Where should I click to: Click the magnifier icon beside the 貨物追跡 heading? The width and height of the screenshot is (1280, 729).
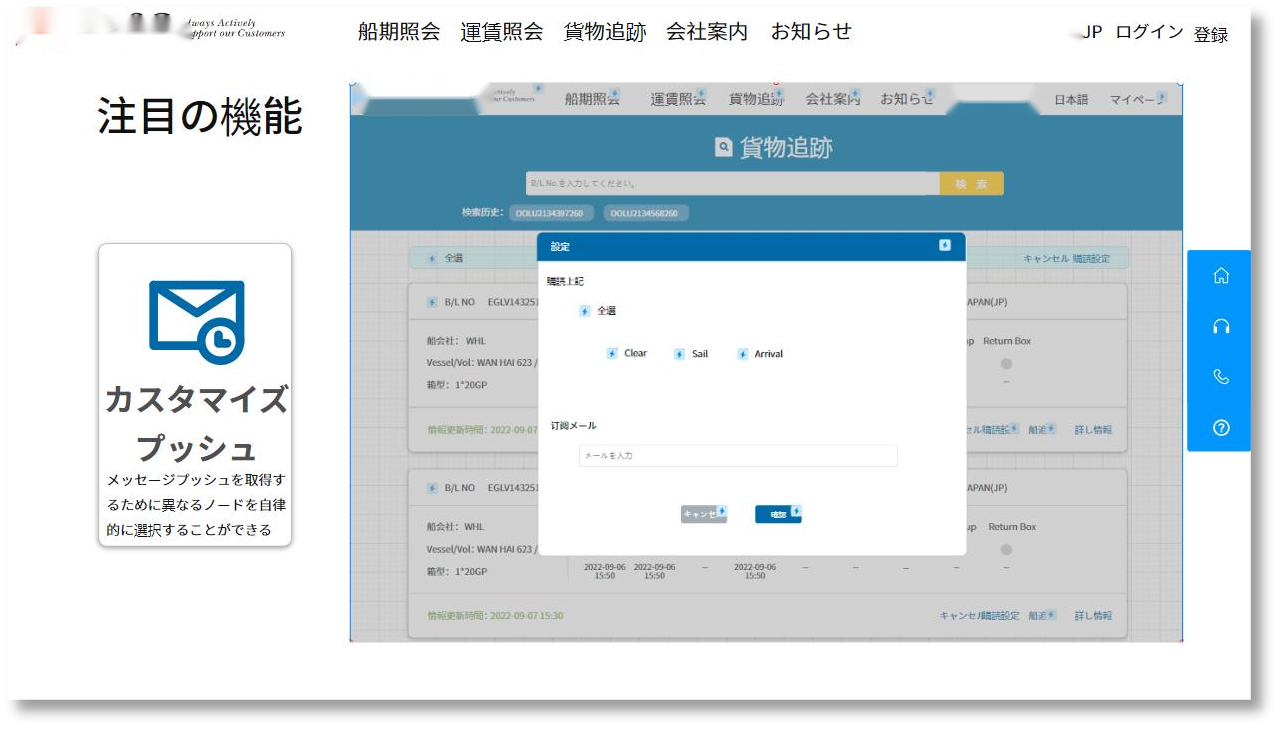coord(724,148)
